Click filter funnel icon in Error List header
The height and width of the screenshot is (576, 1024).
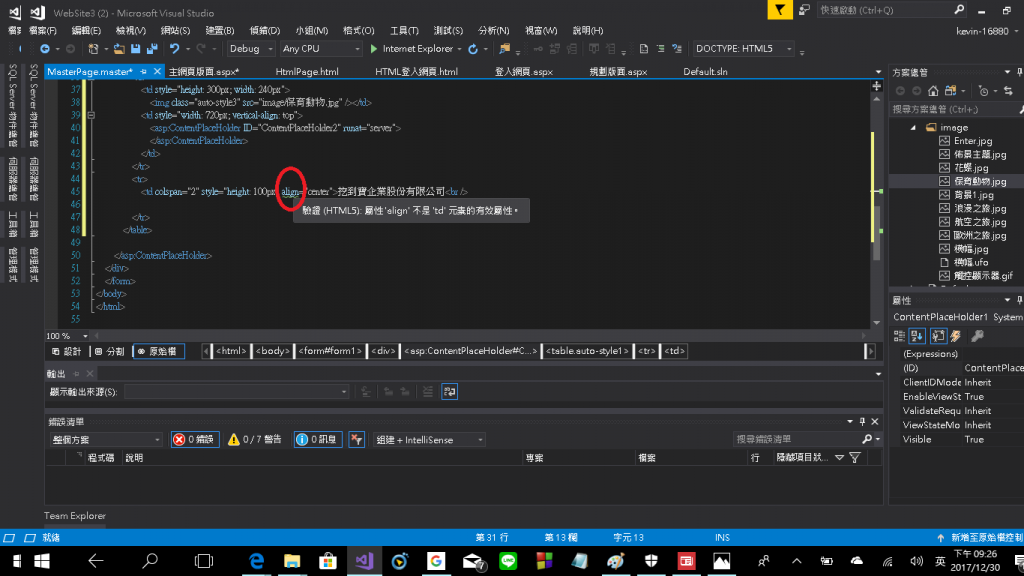pyautogui.click(x=855, y=458)
